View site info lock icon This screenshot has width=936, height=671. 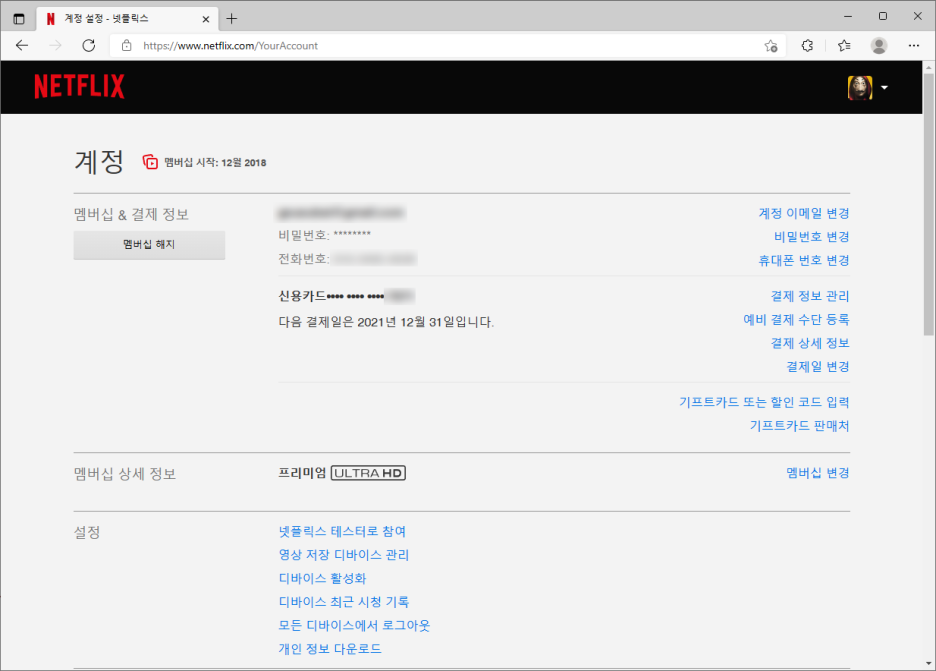[127, 45]
